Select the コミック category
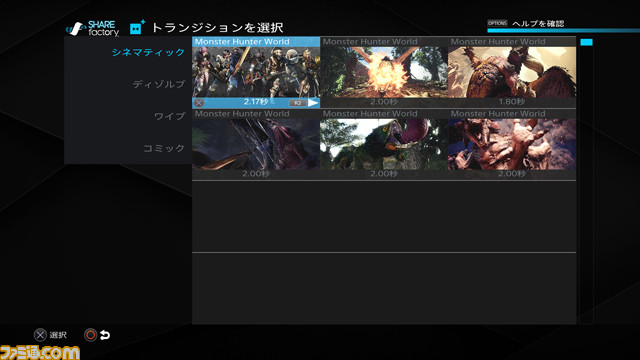The width and height of the screenshot is (640, 360). [x=164, y=148]
